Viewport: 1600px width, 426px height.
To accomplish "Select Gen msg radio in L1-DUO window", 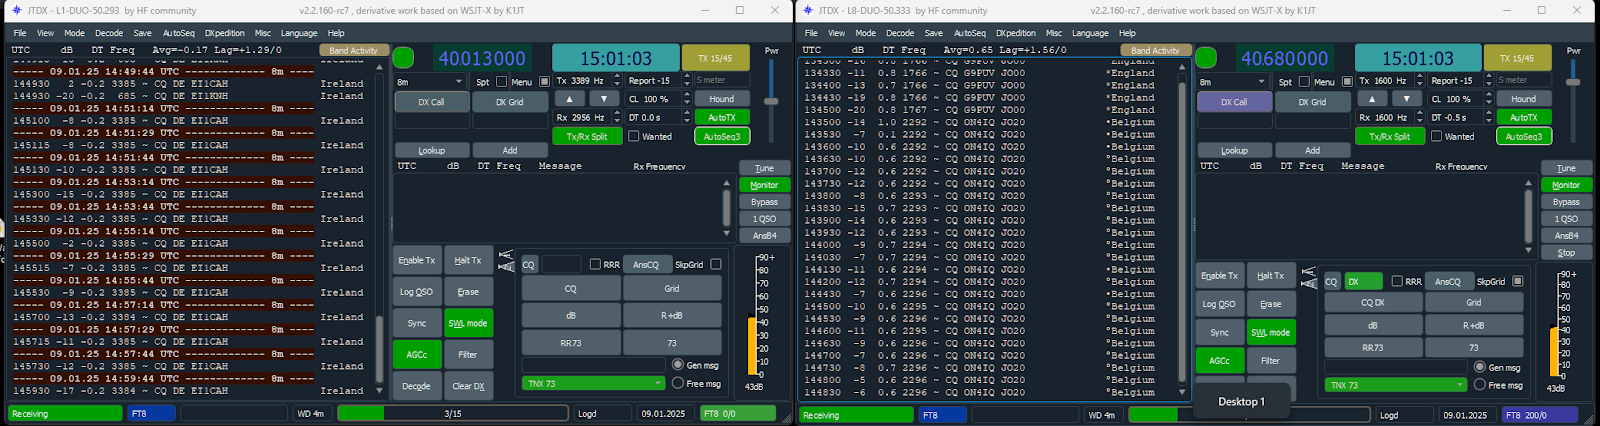I will point(678,365).
